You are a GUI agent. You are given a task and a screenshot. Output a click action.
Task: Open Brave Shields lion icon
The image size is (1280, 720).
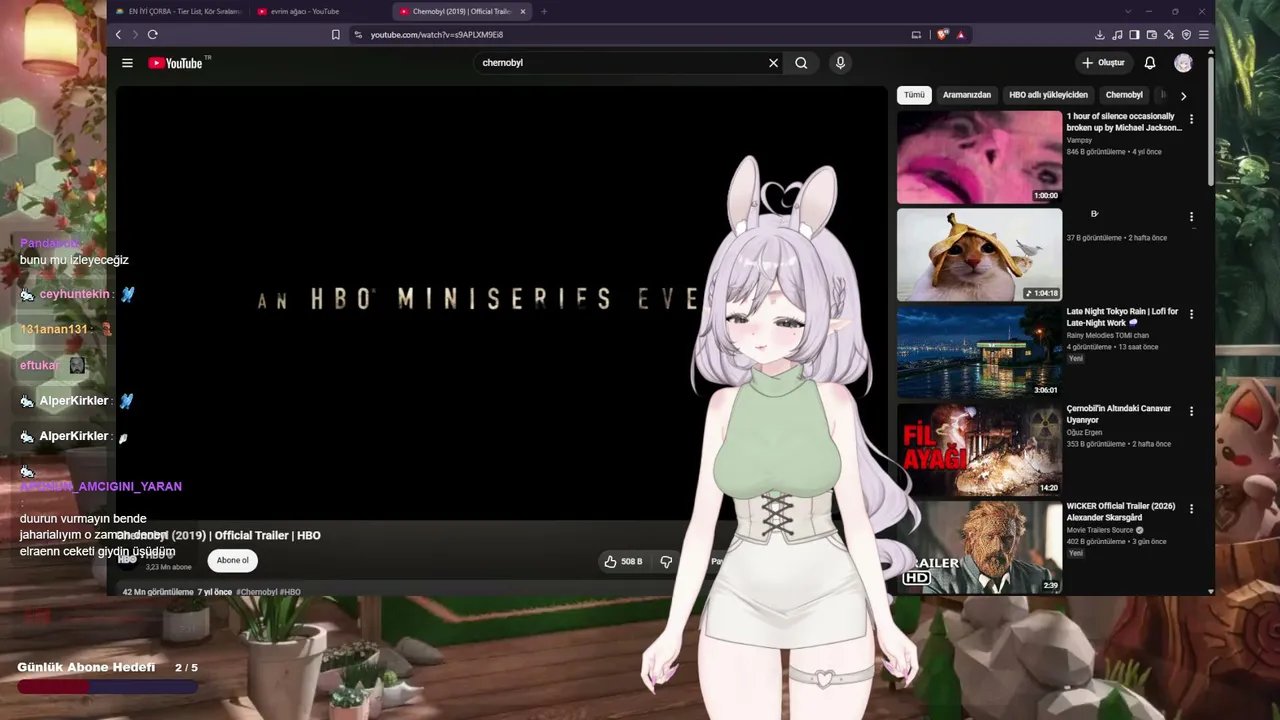(942, 35)
